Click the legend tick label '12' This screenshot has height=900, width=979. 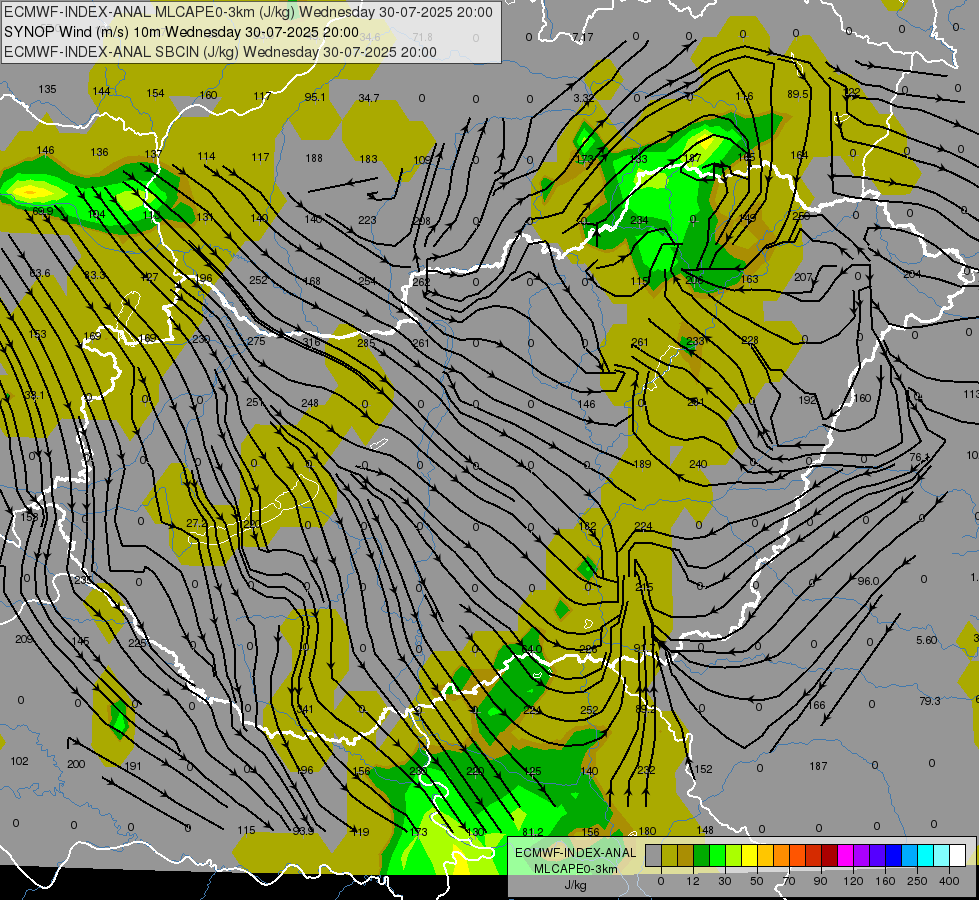693,881
